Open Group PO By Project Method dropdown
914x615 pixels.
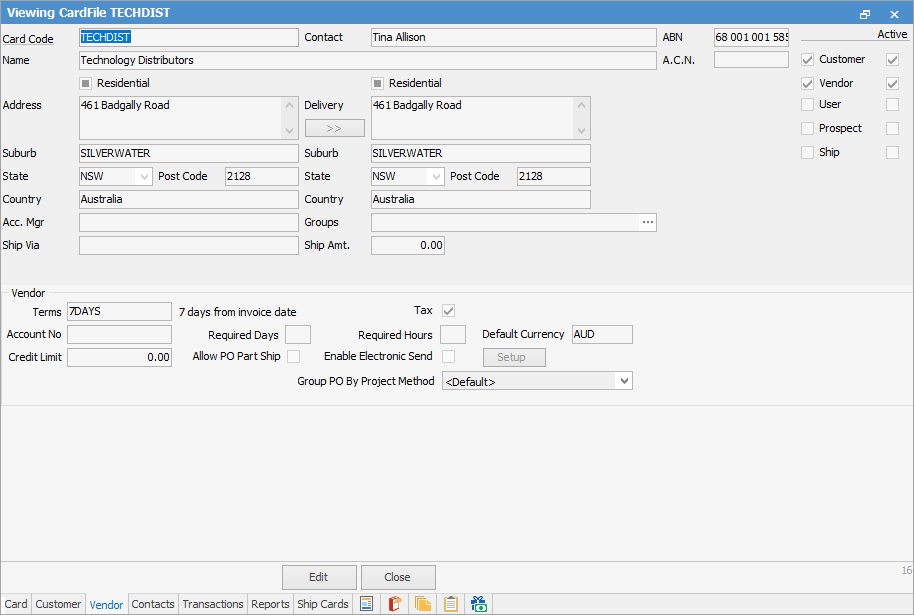624,381
